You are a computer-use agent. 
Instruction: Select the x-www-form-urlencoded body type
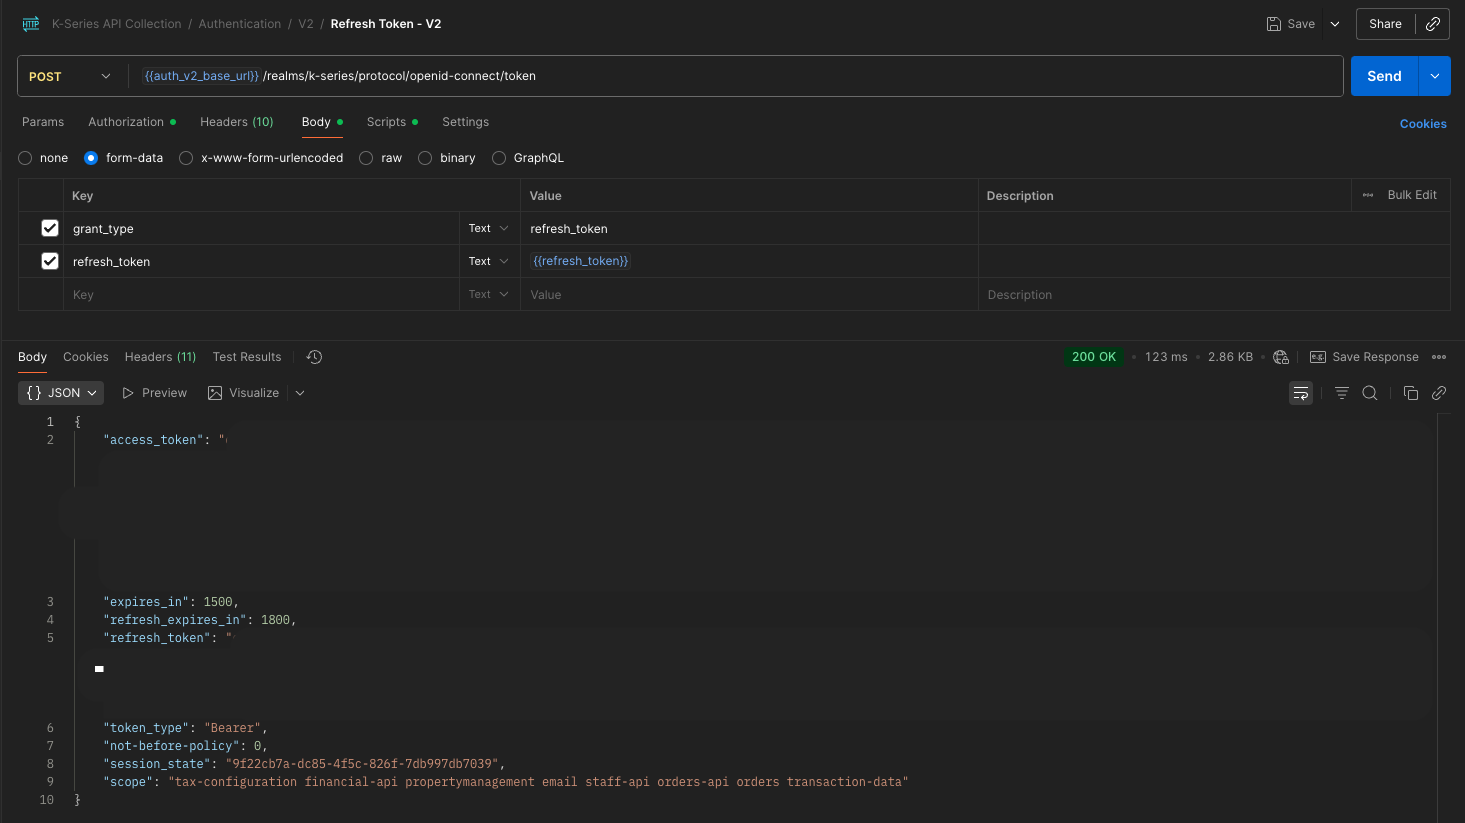pos(186,158)
